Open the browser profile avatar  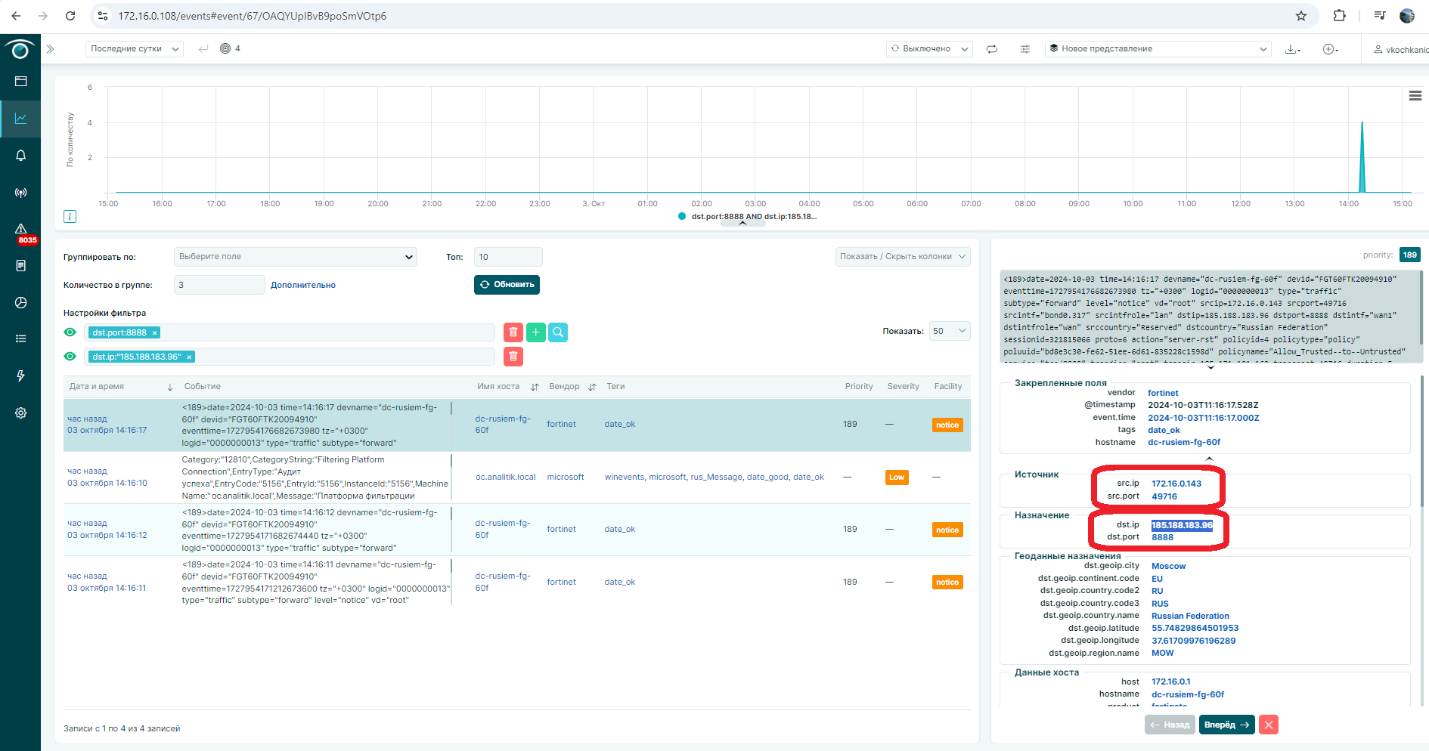1407,16
